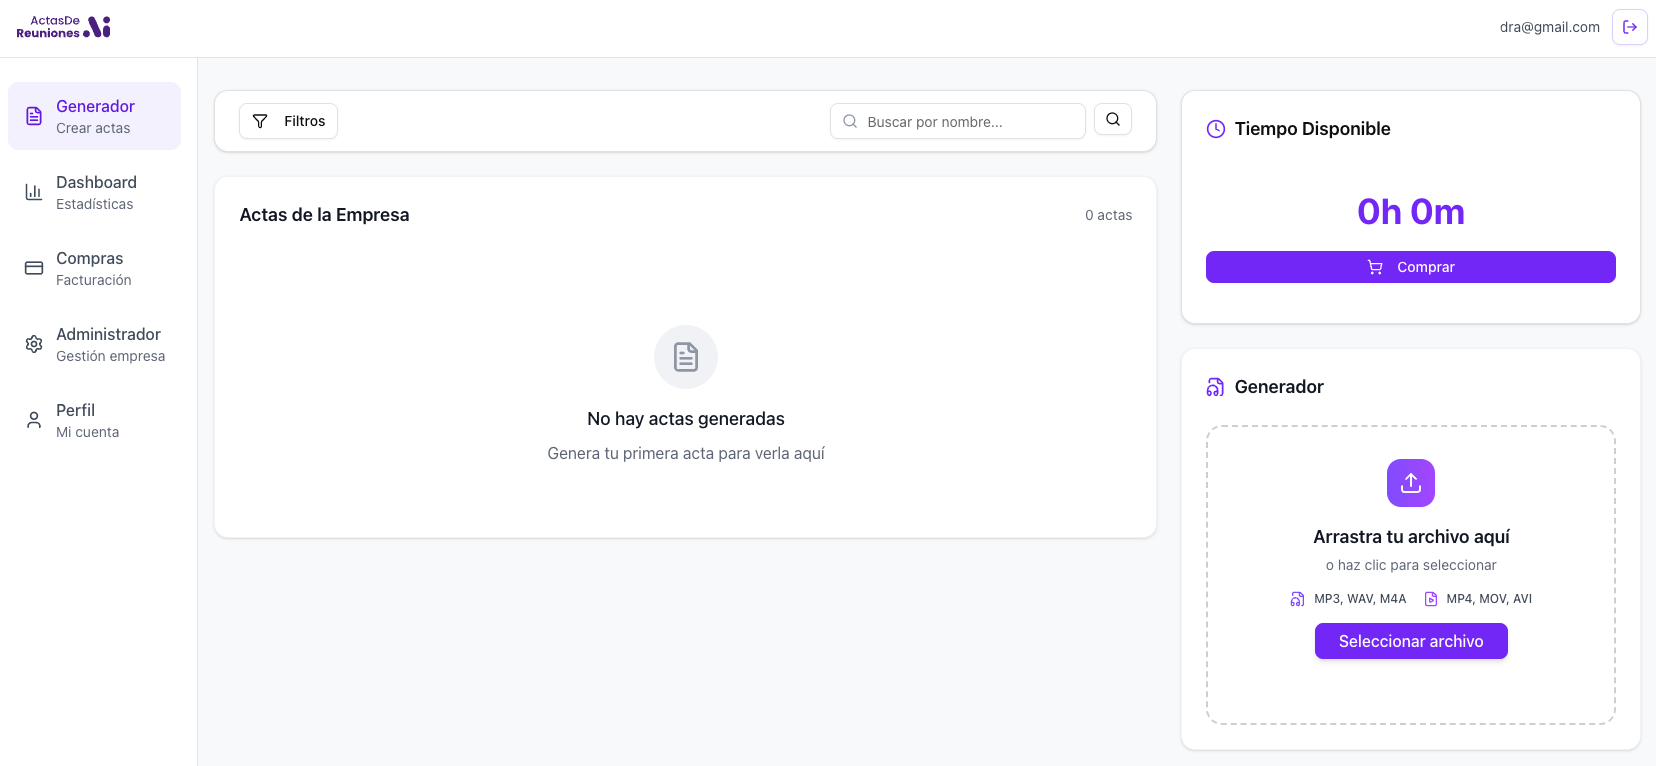
Task: Click the clock icon beside Tiempo Disponible
Action: click(1215, 129)
